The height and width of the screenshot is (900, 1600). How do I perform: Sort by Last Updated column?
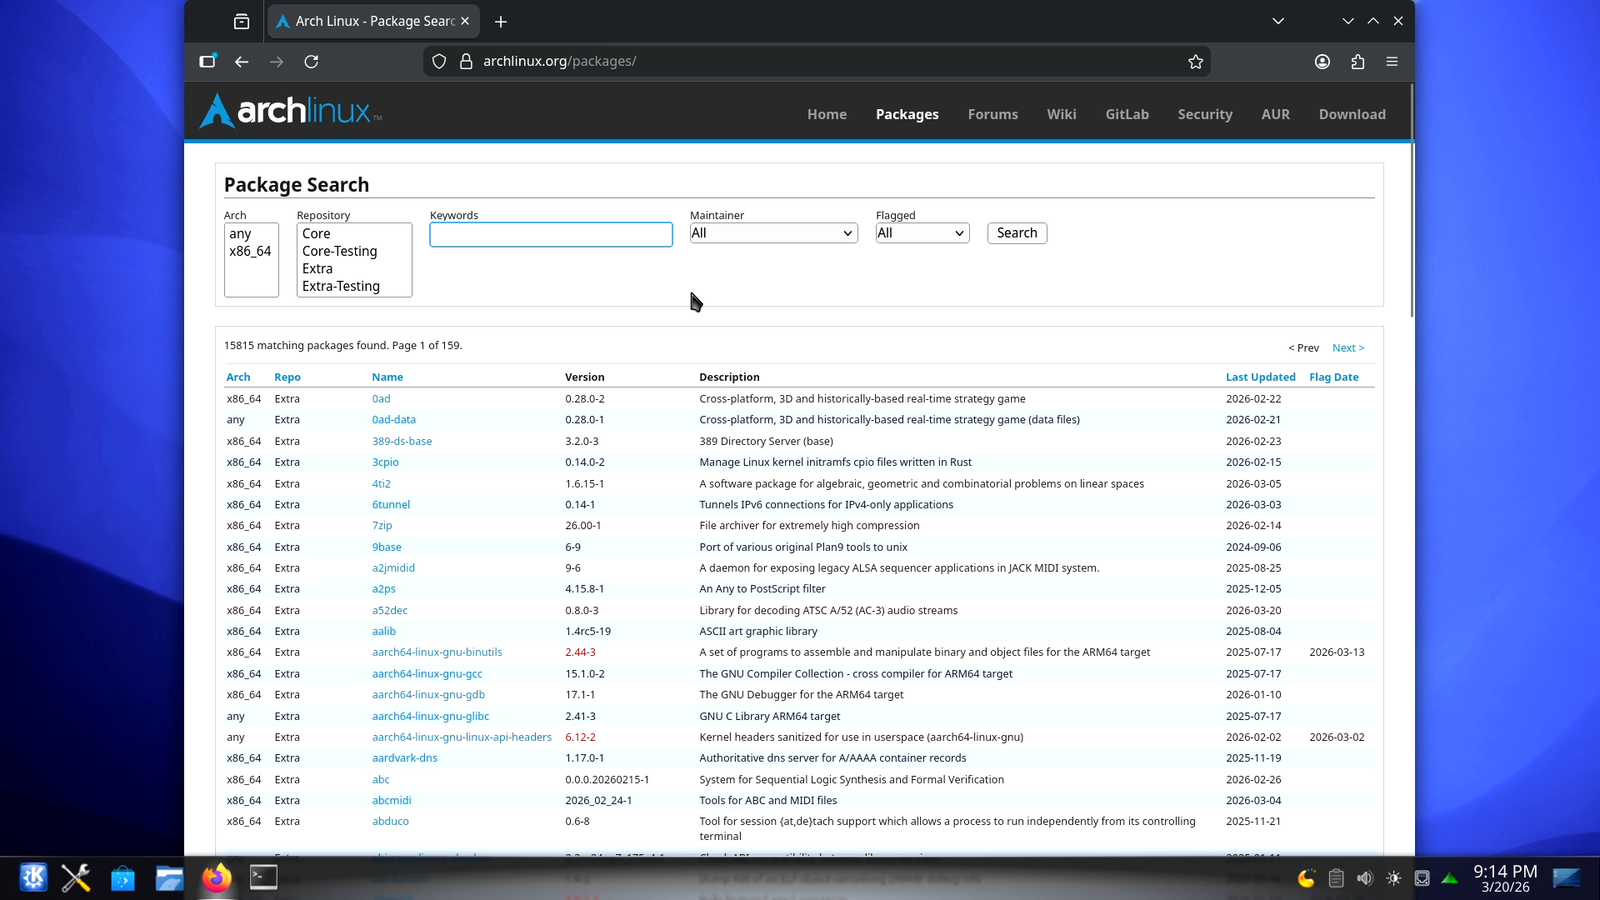coord(1260,377)
